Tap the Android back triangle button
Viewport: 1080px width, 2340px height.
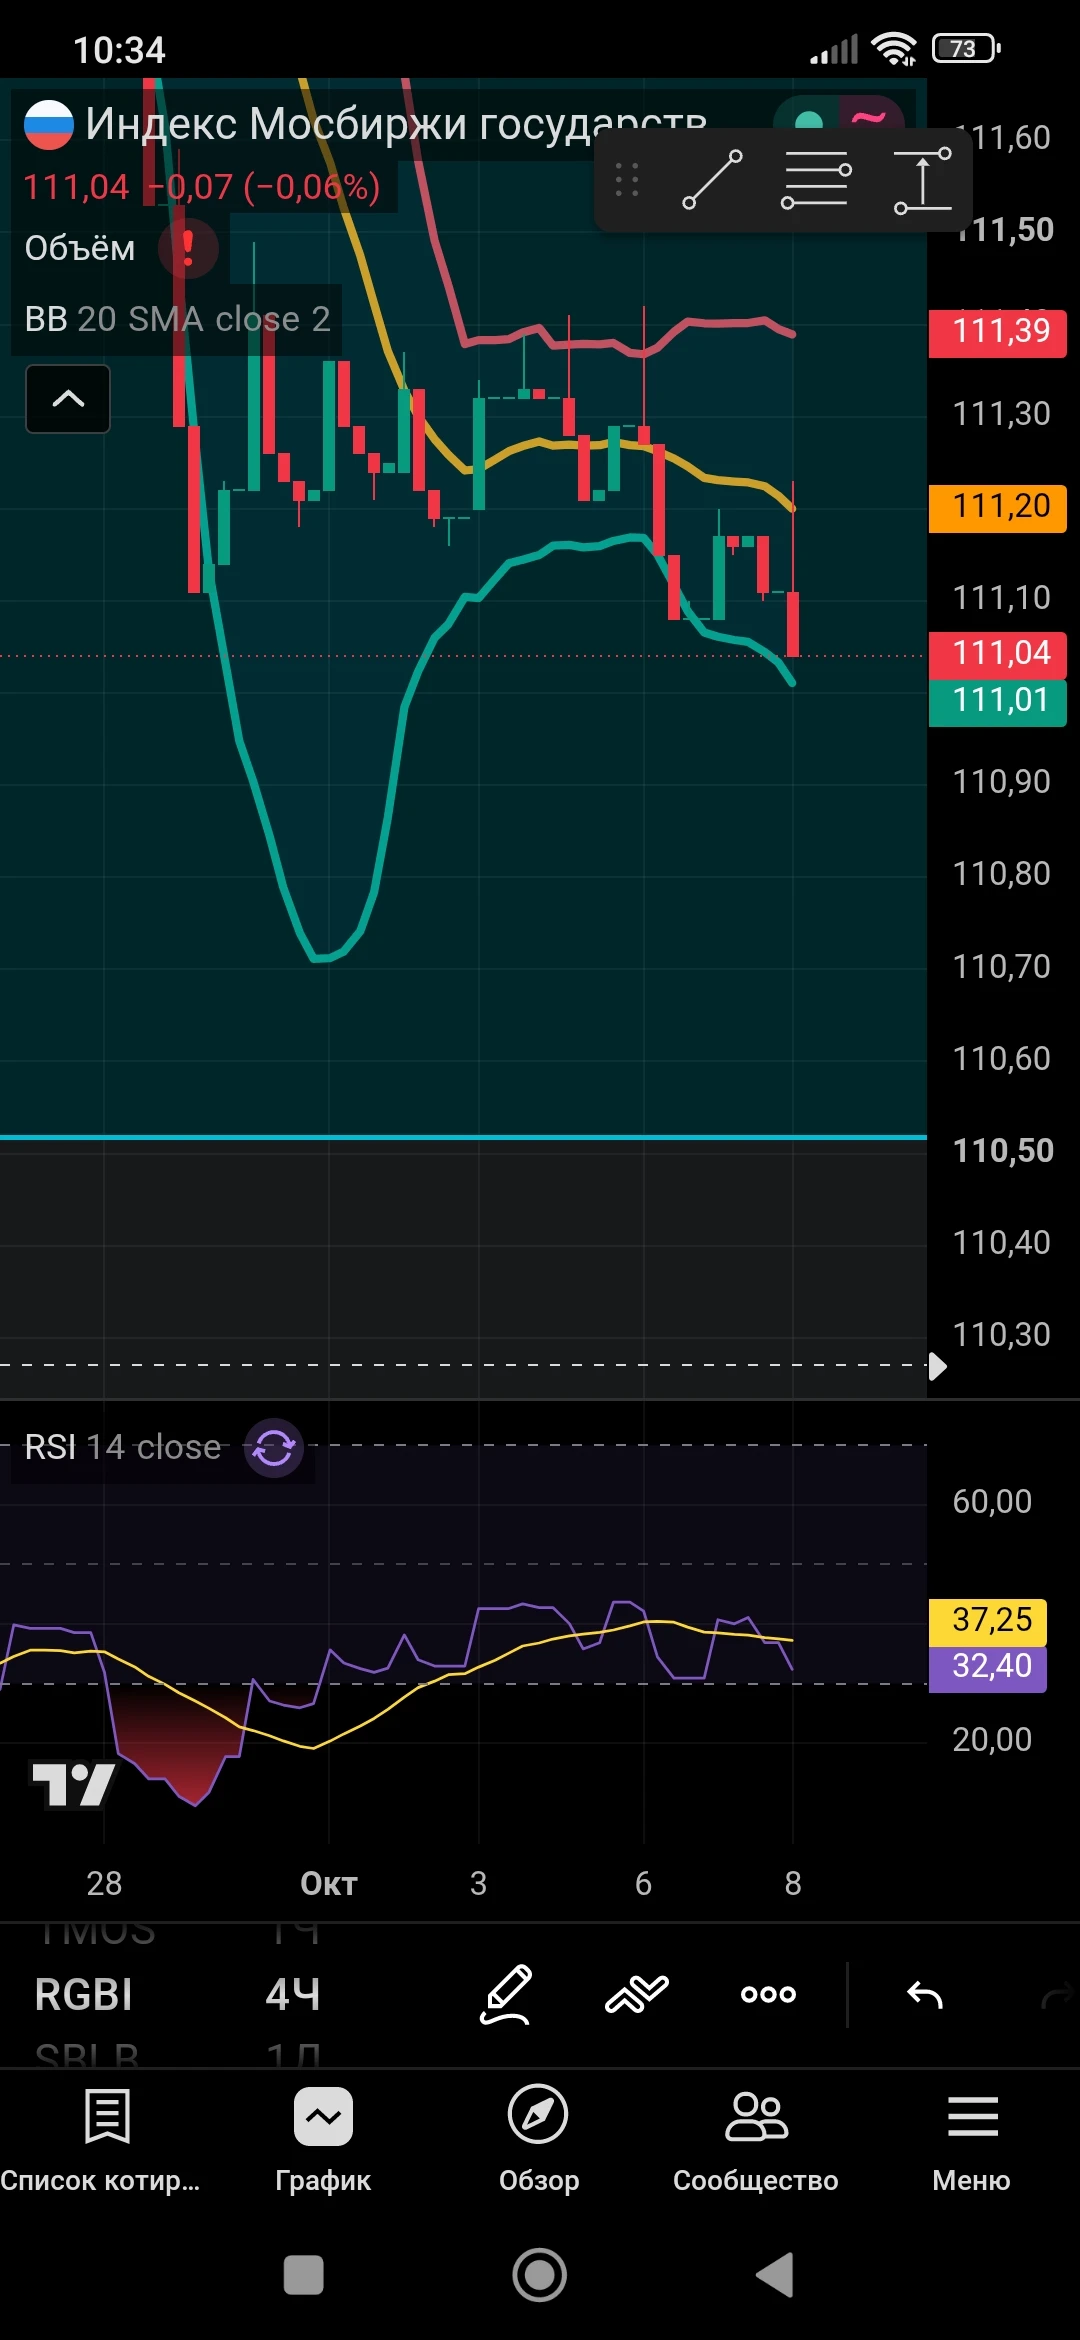pos(775,2275)
